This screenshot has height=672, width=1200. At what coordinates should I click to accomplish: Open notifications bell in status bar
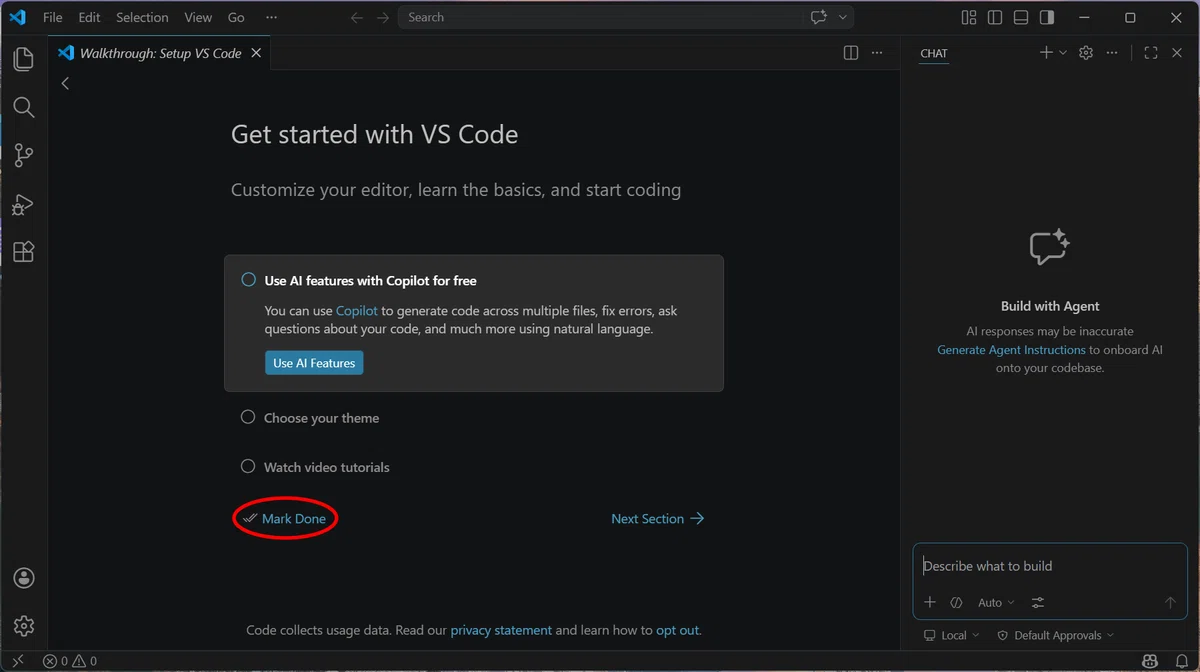pos(1181,661)
